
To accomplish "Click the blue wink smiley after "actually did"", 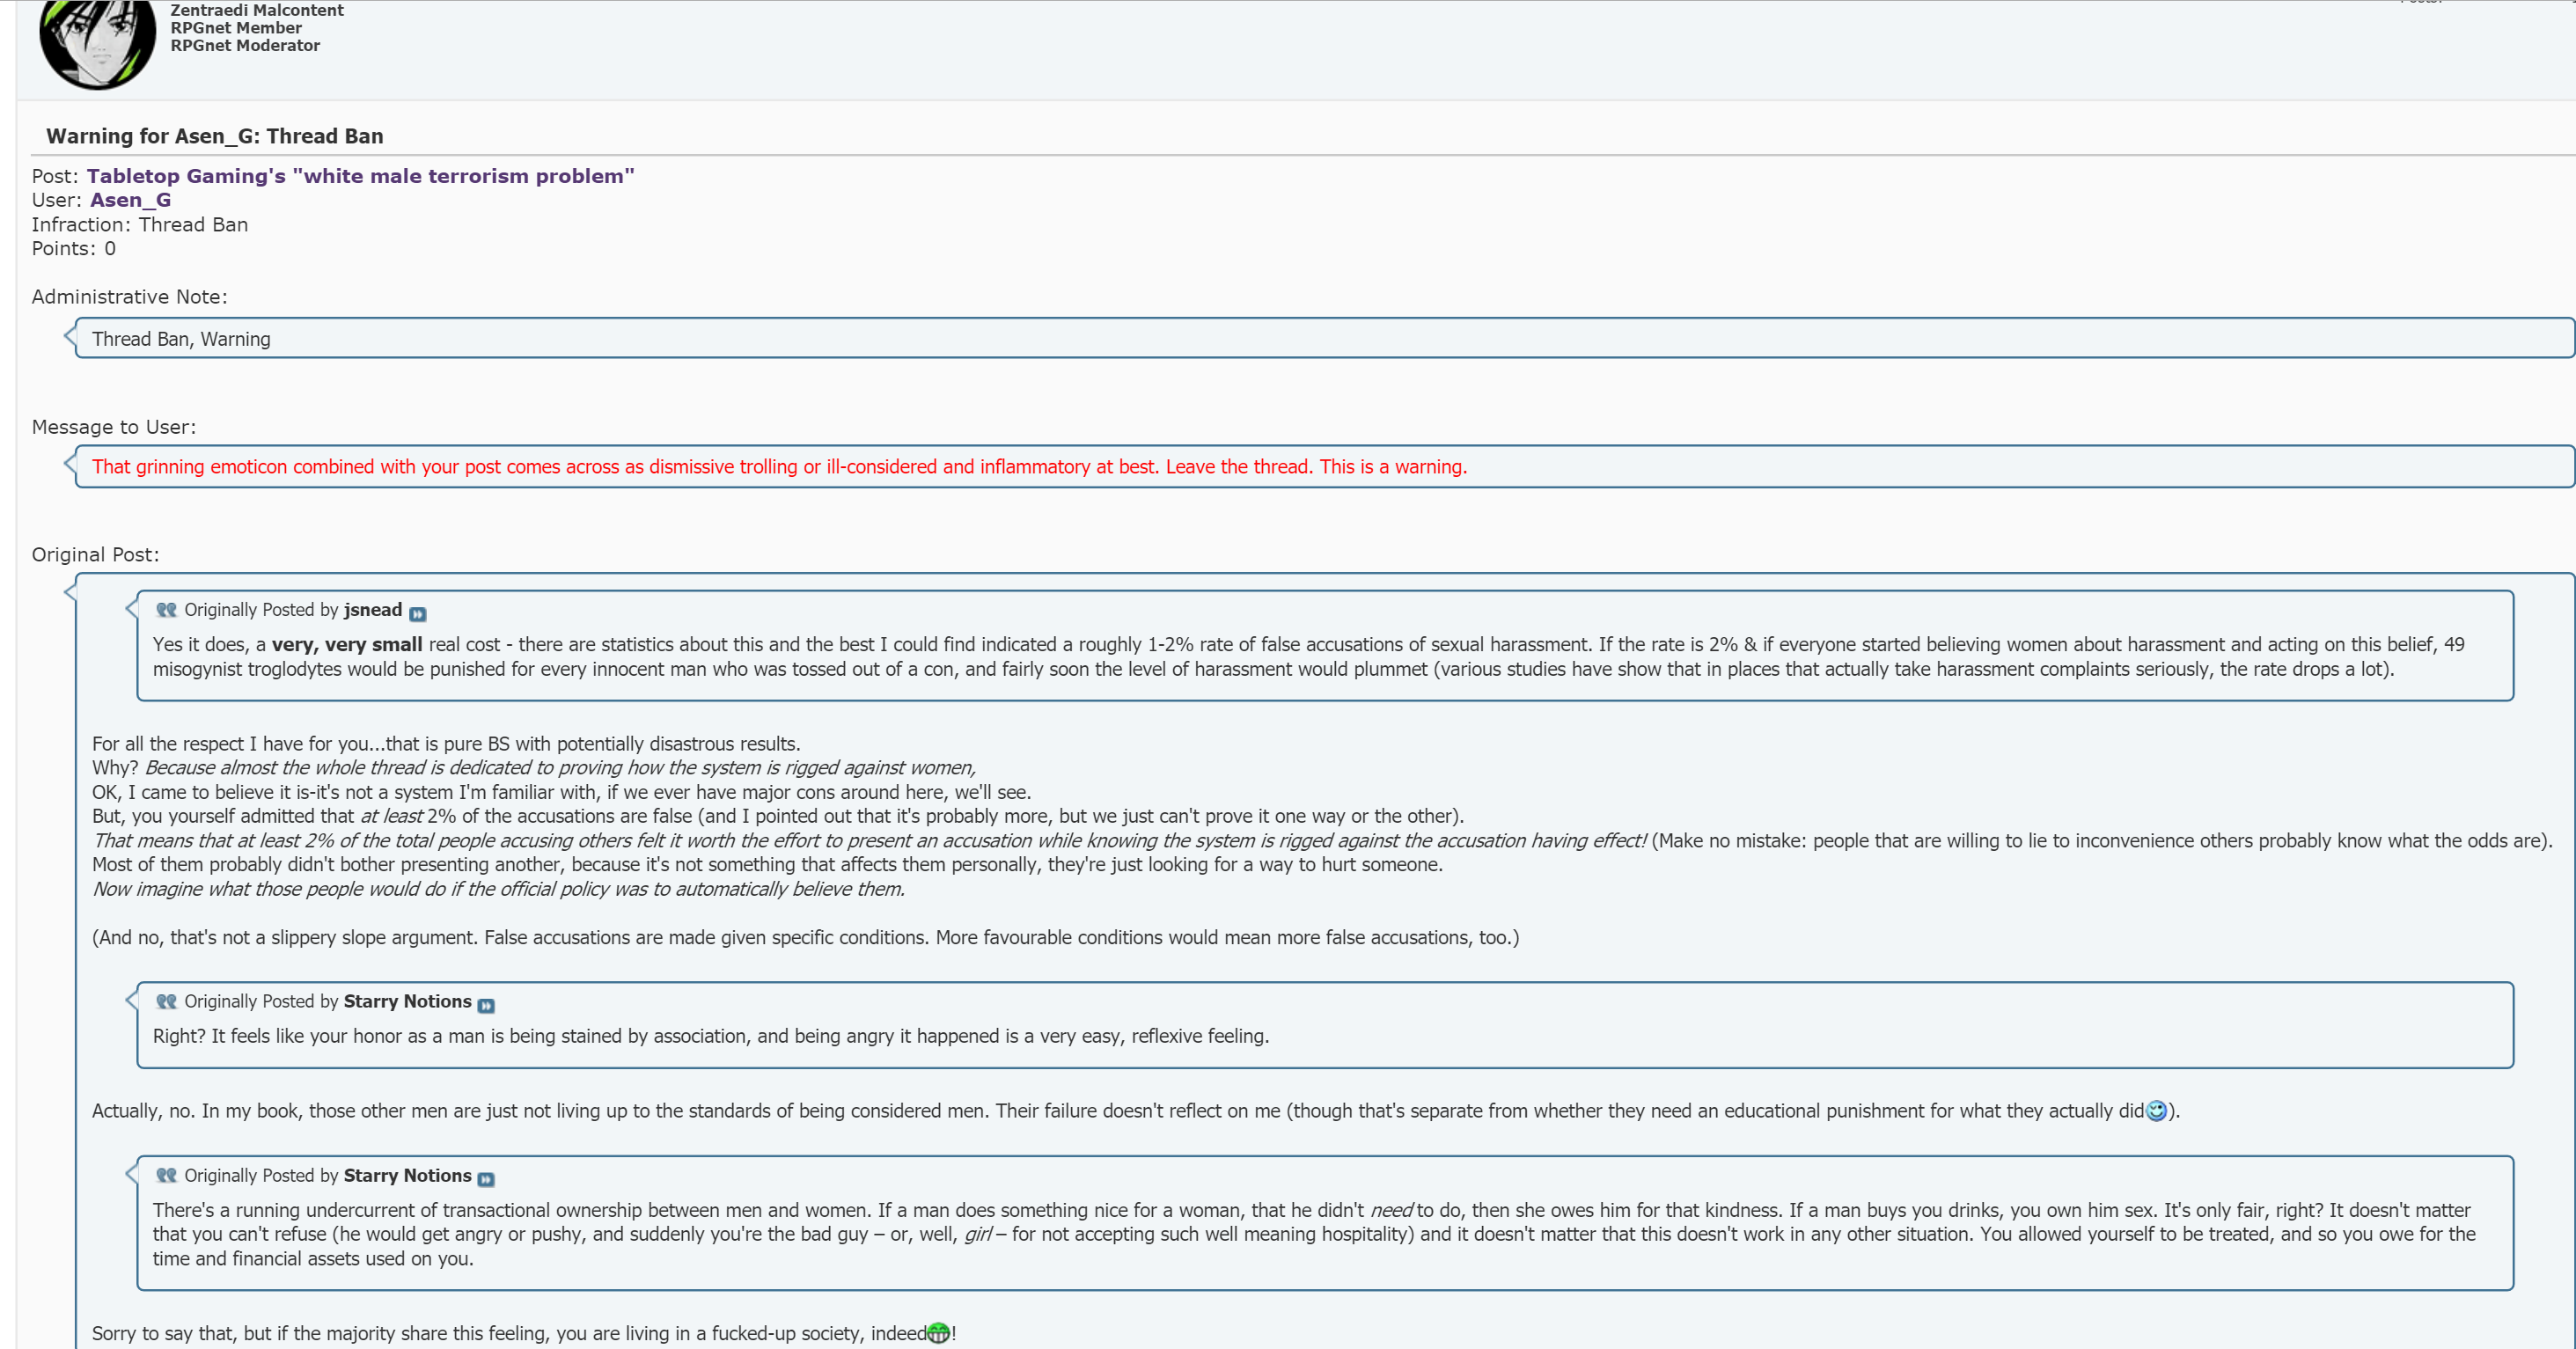I will pos(2156,1111).
